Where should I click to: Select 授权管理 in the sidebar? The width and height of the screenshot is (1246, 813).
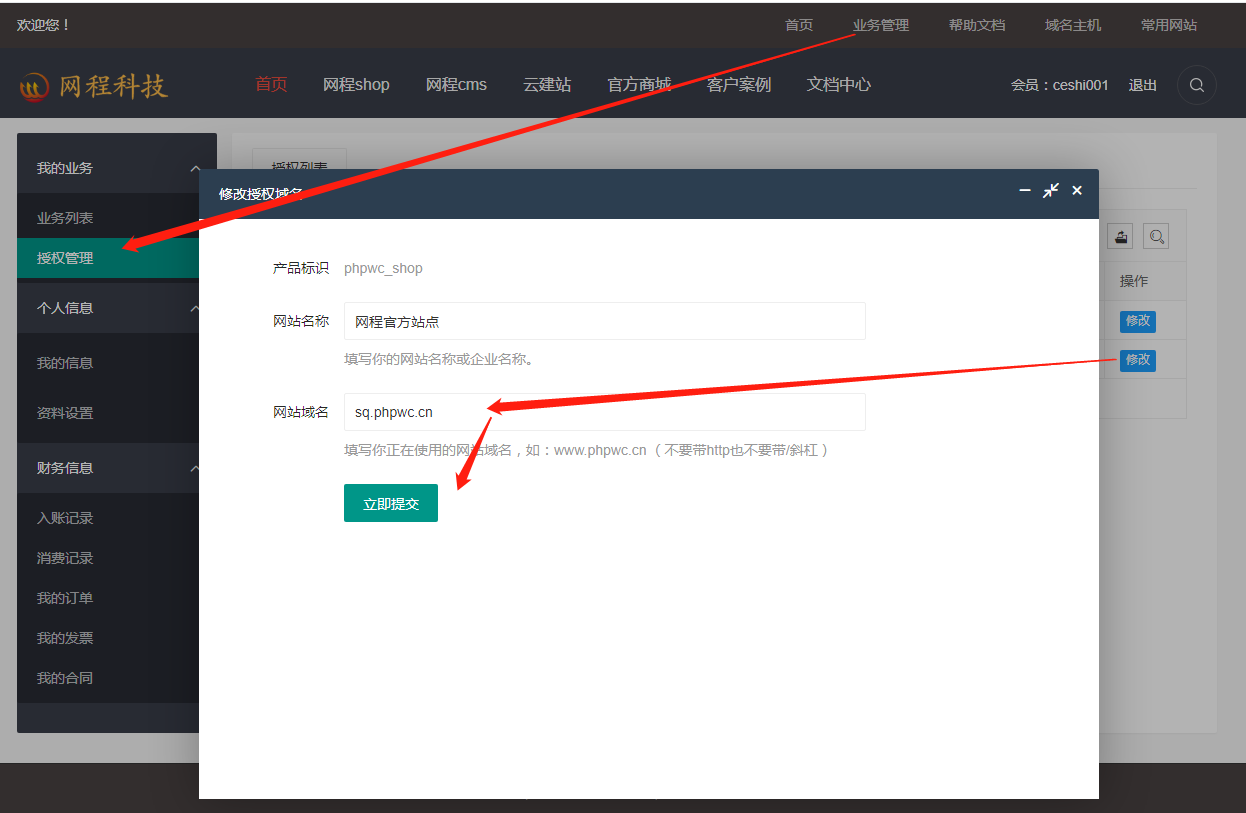(66, 258)
